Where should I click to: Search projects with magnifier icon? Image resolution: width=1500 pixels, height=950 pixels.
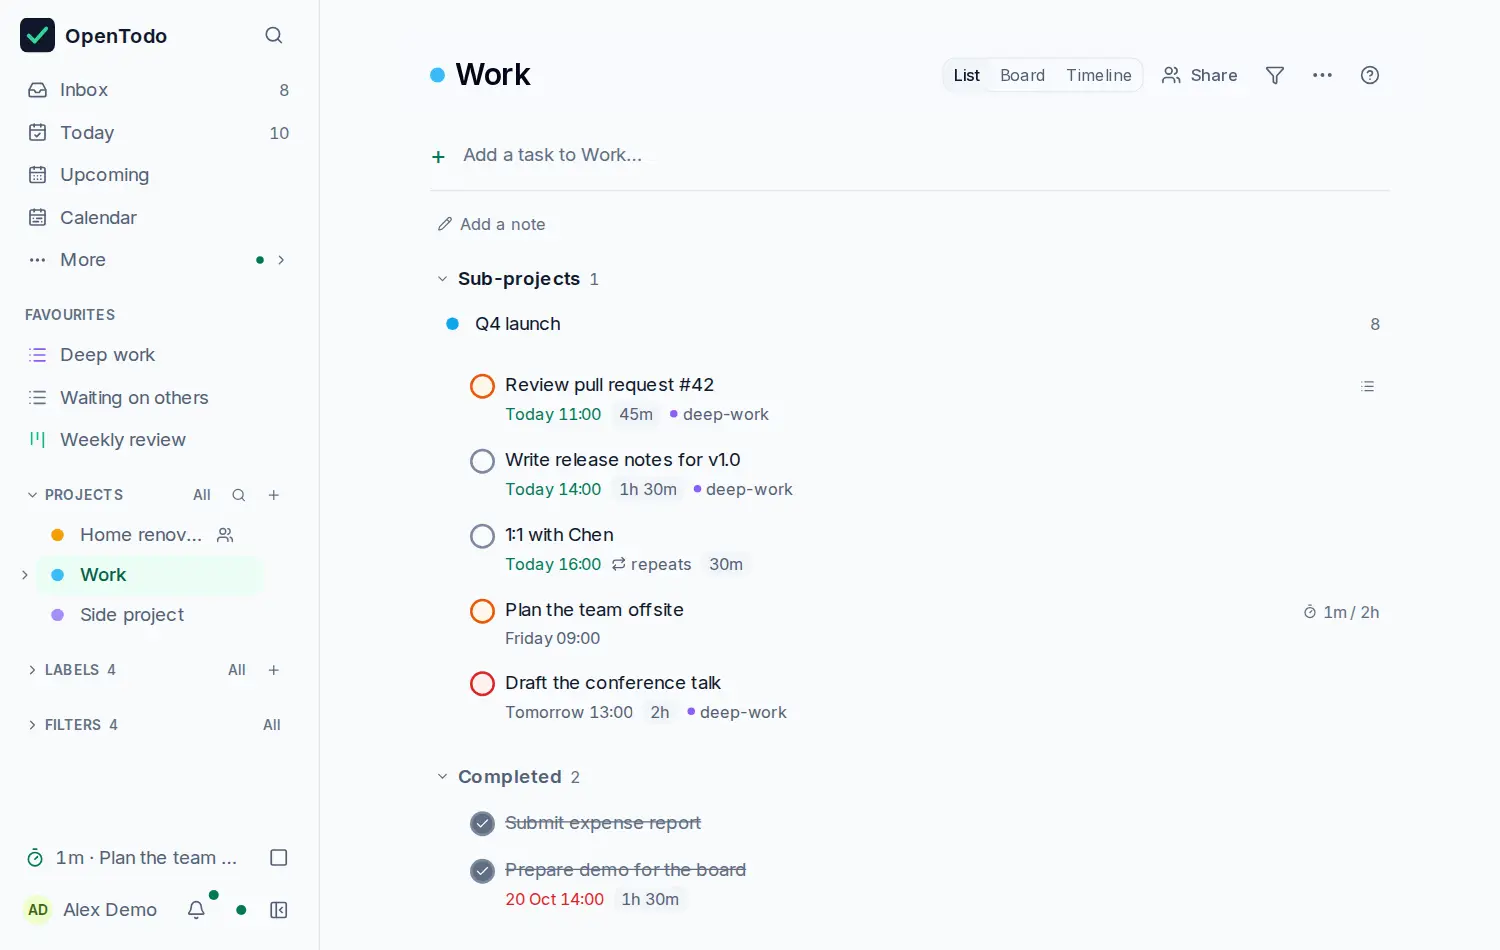point(238,495)
